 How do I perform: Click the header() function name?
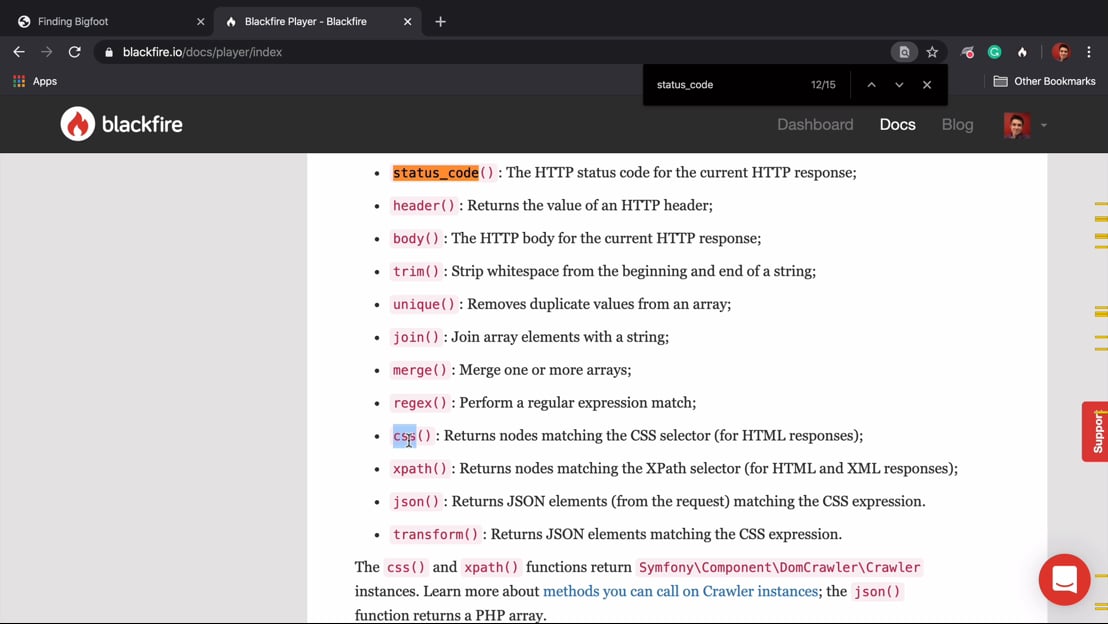[x=424, y=206]
